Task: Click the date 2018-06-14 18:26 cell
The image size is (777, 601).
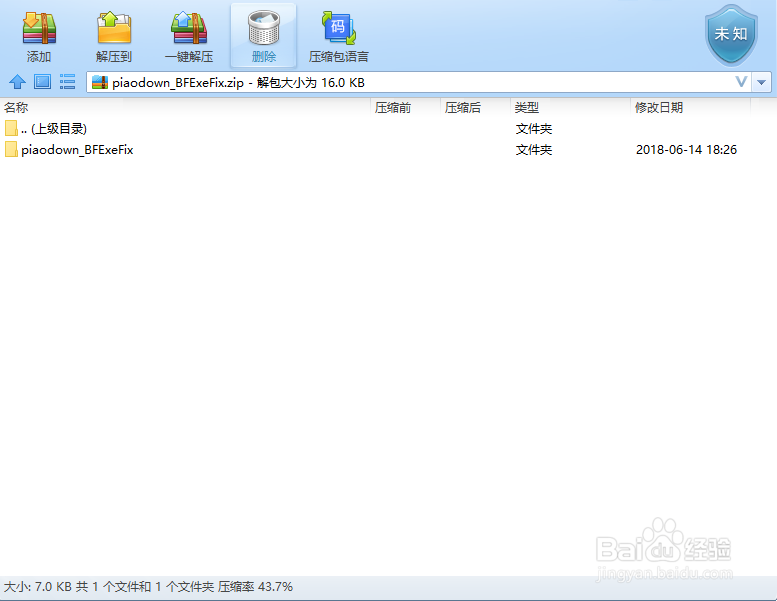Action: pyautogui.click(x=686, y=150)
